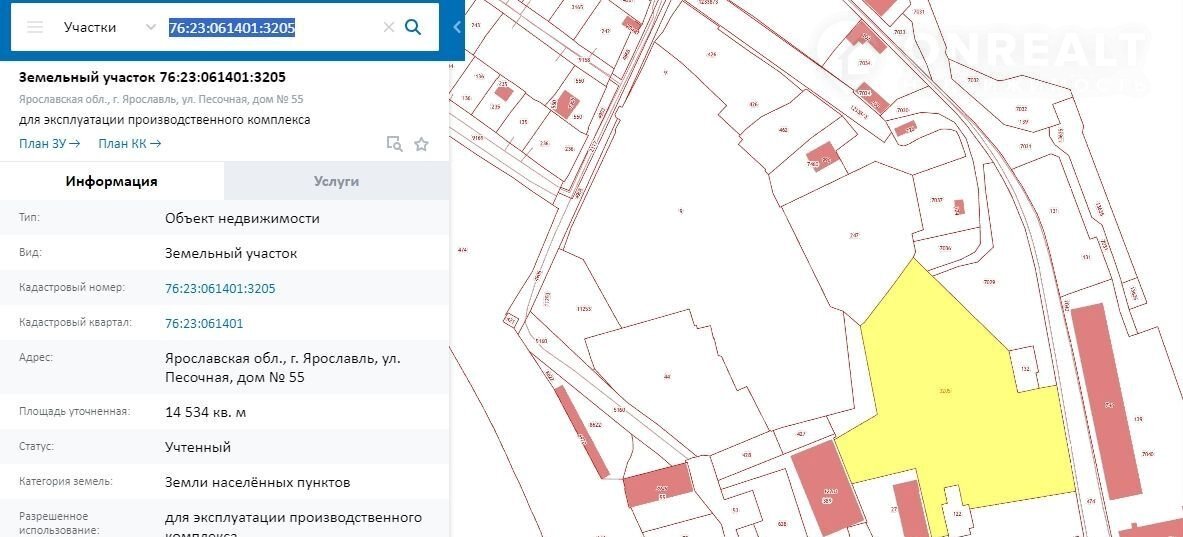Open the План КК link

click(x=129, y=143)
